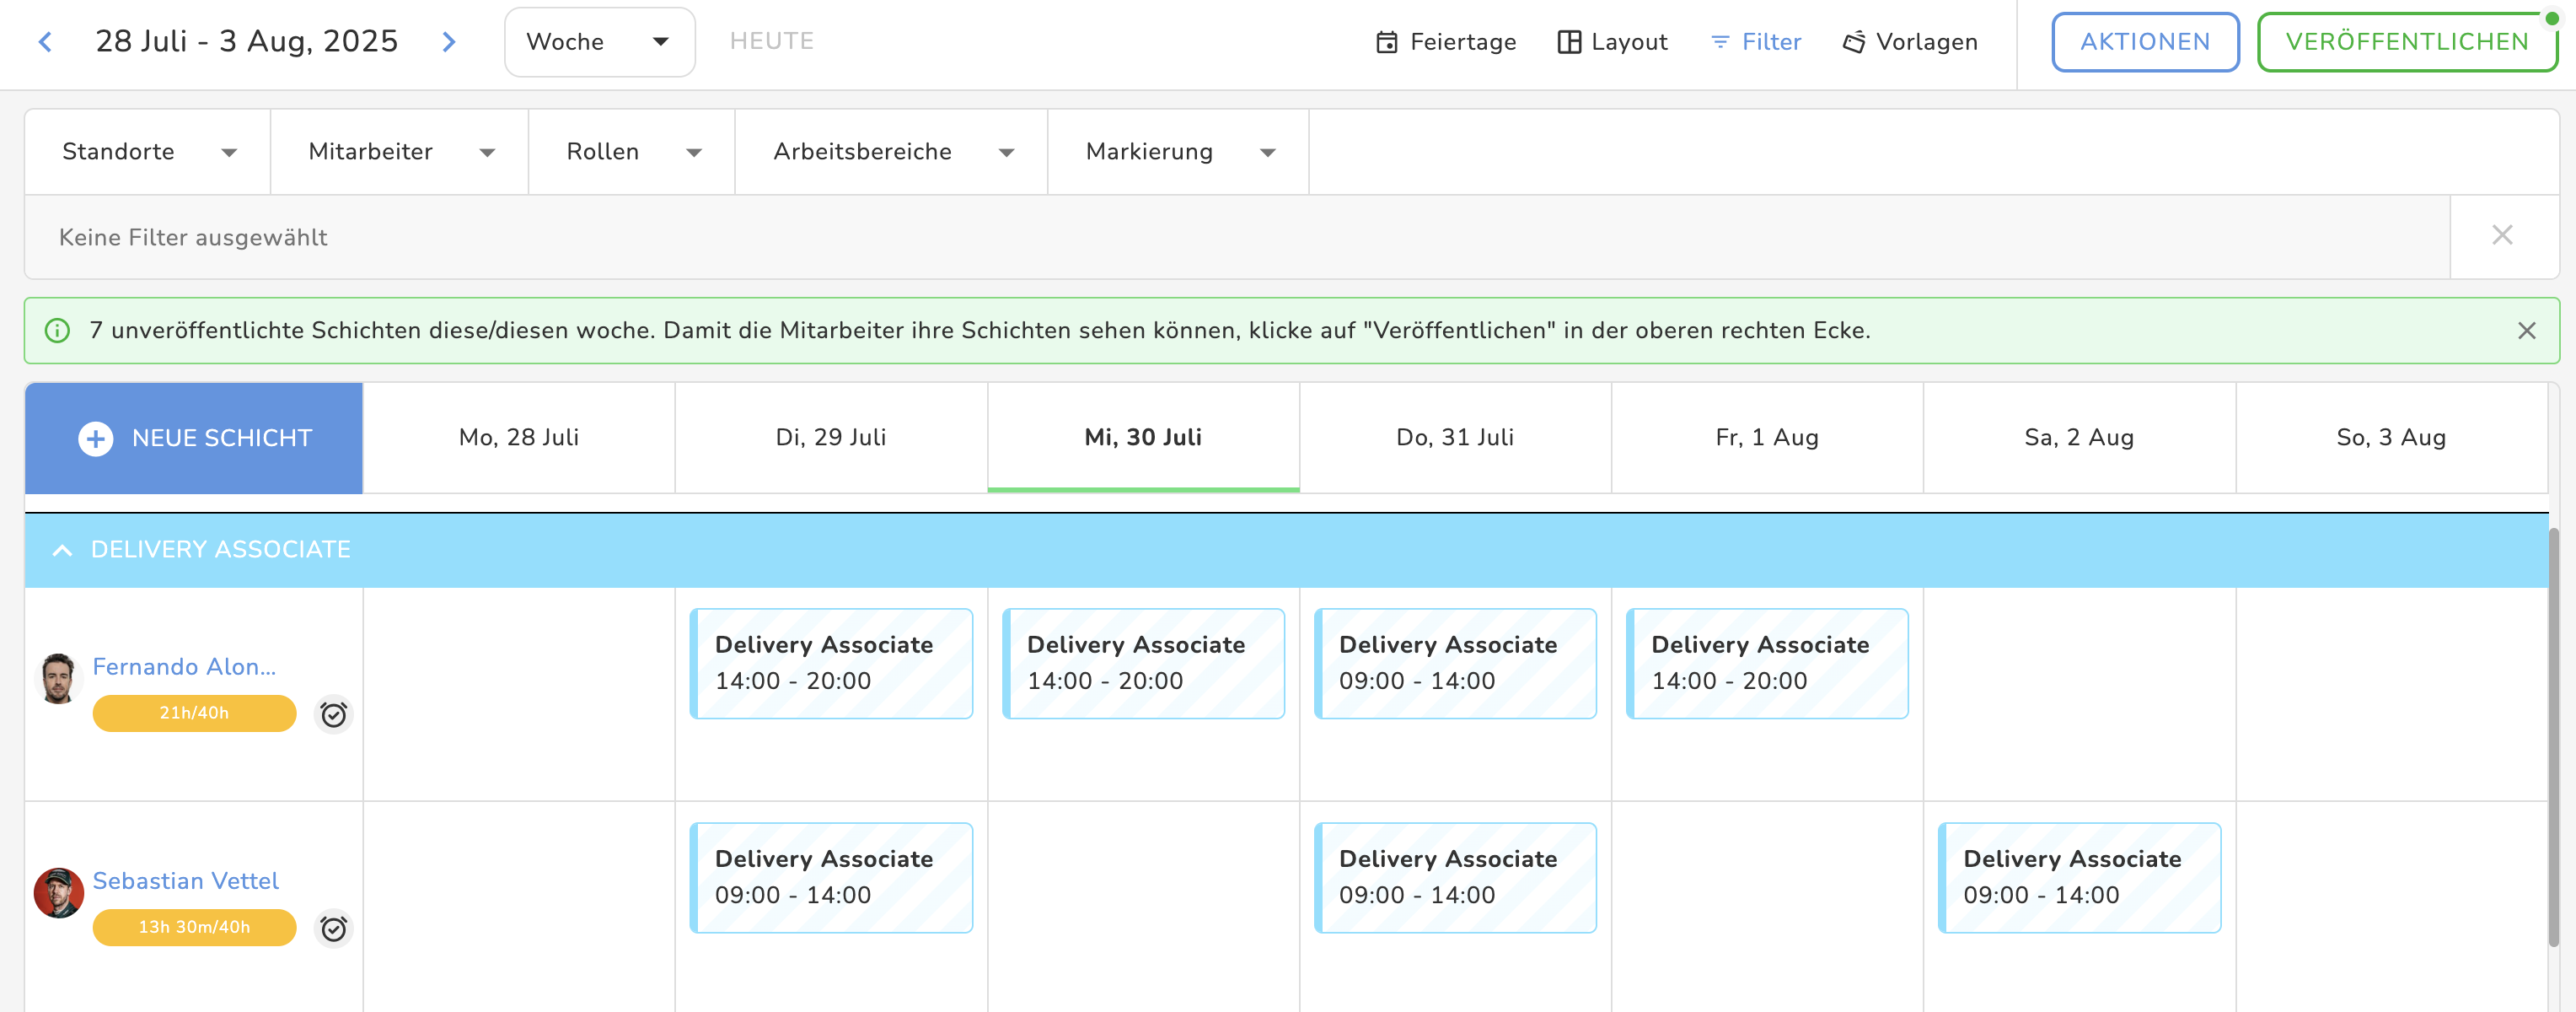Open Fernando's Tuesday 14:00 - 20:00 shift
The image size is (2576, 1012).
(x=831, y=663)
